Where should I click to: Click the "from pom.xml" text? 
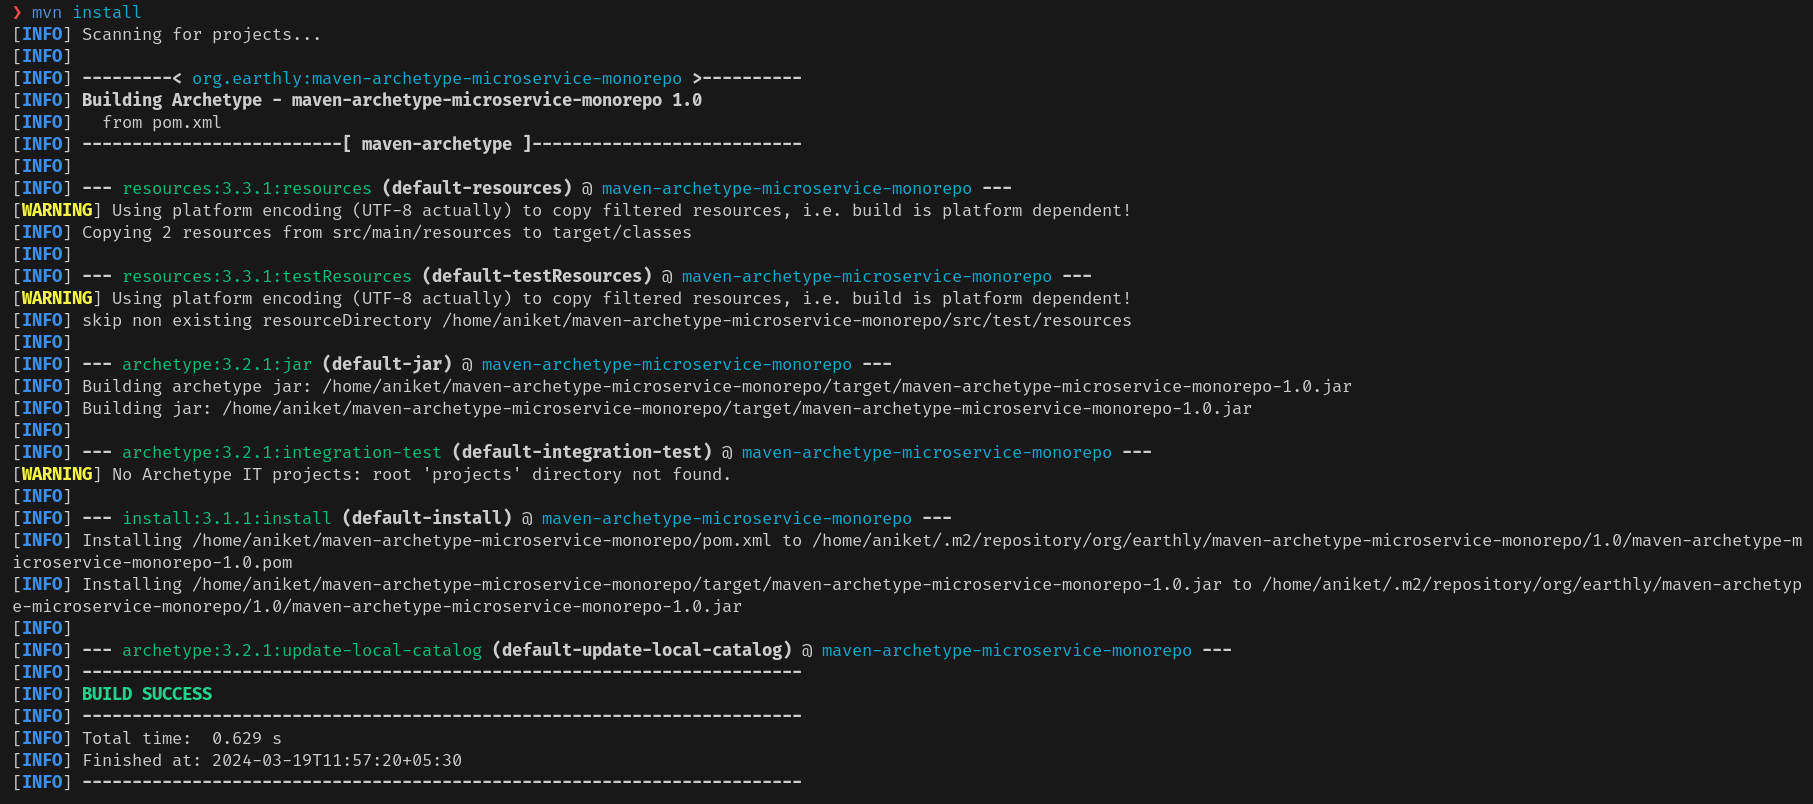(x=161, y=122)
